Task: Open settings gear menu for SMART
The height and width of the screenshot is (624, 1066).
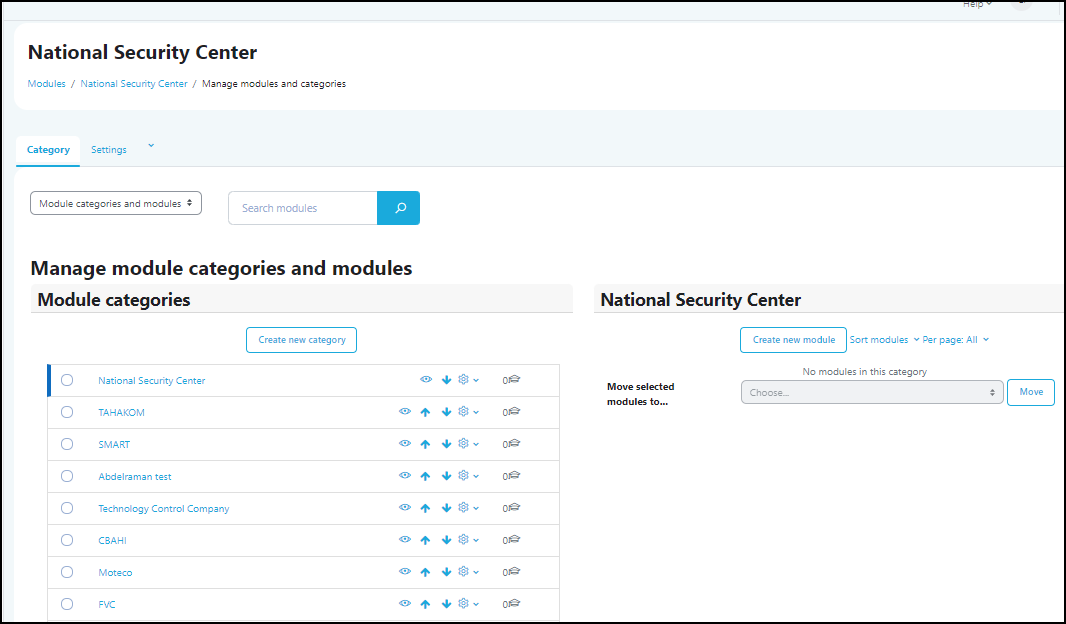Action: (468, 443)
